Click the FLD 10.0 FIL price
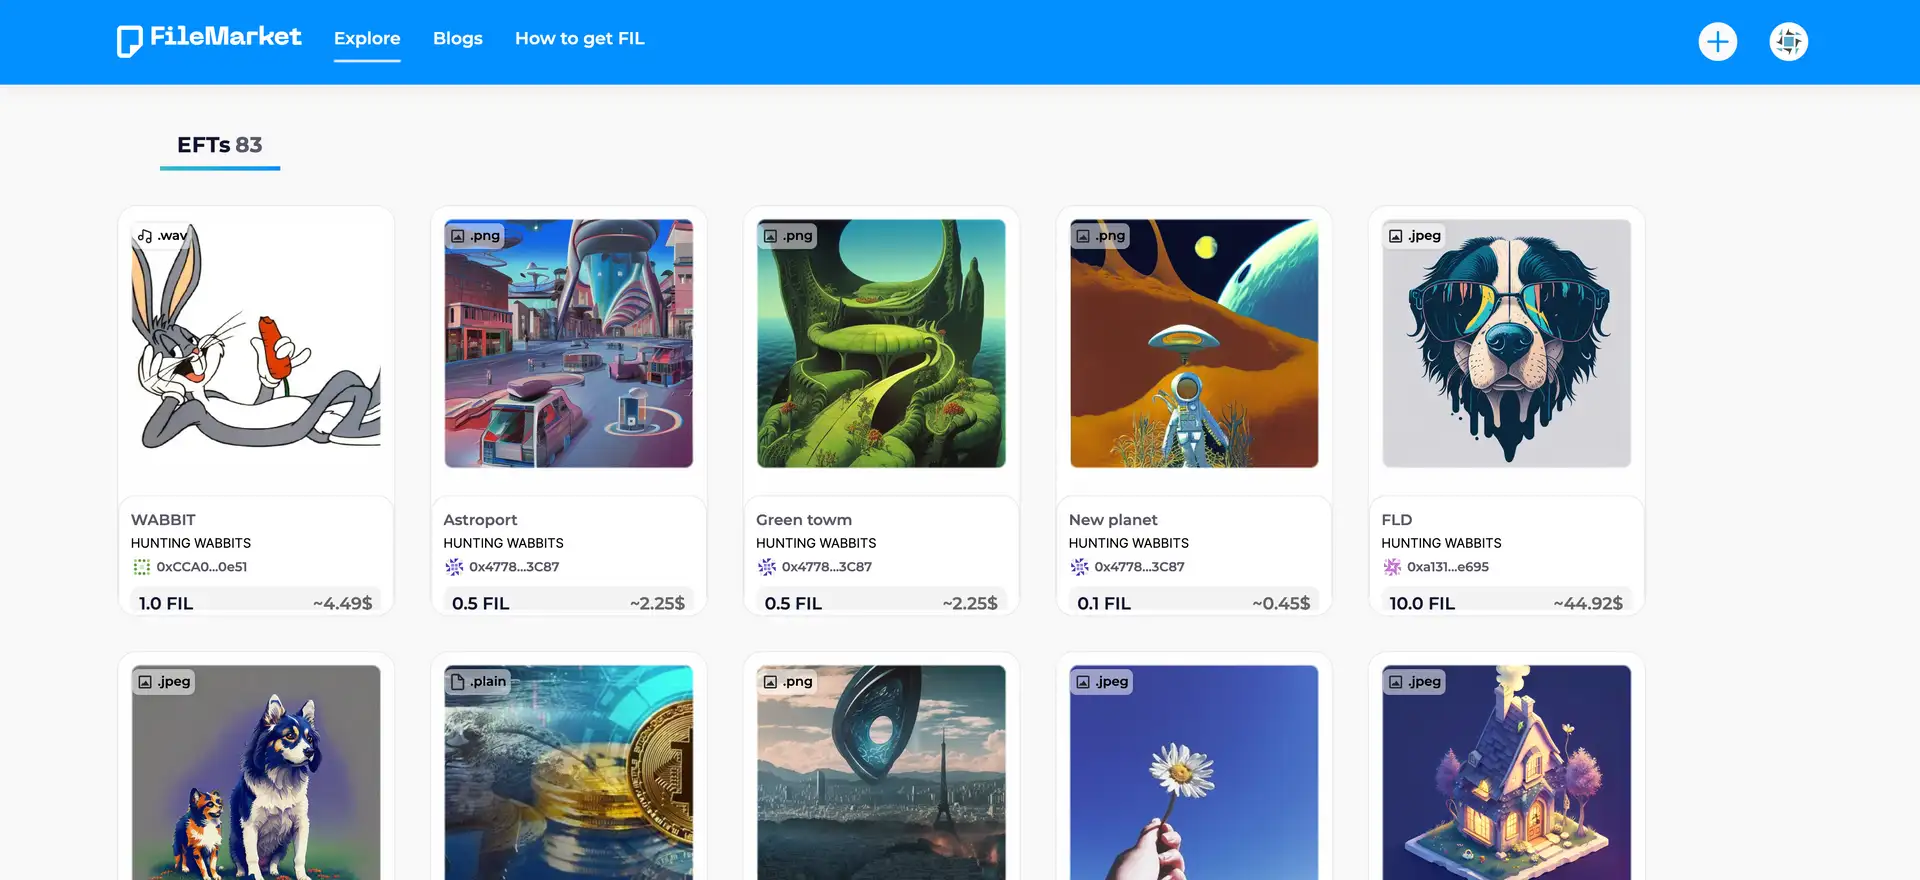 (1422, 603)
